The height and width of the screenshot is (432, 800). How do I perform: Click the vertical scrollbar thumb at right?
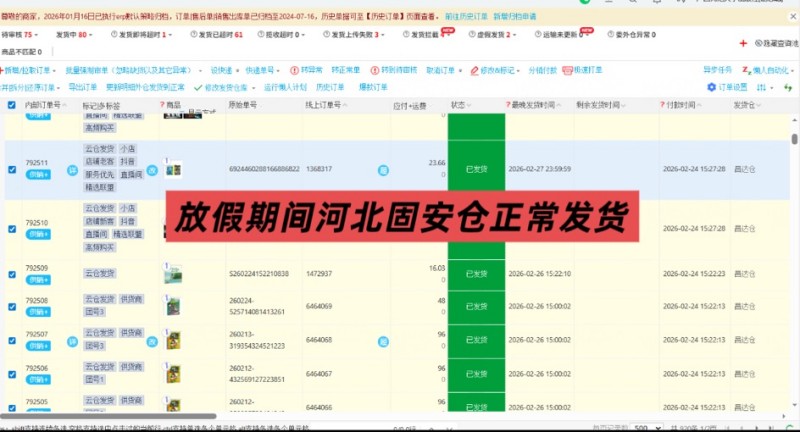tap(794, 139)
